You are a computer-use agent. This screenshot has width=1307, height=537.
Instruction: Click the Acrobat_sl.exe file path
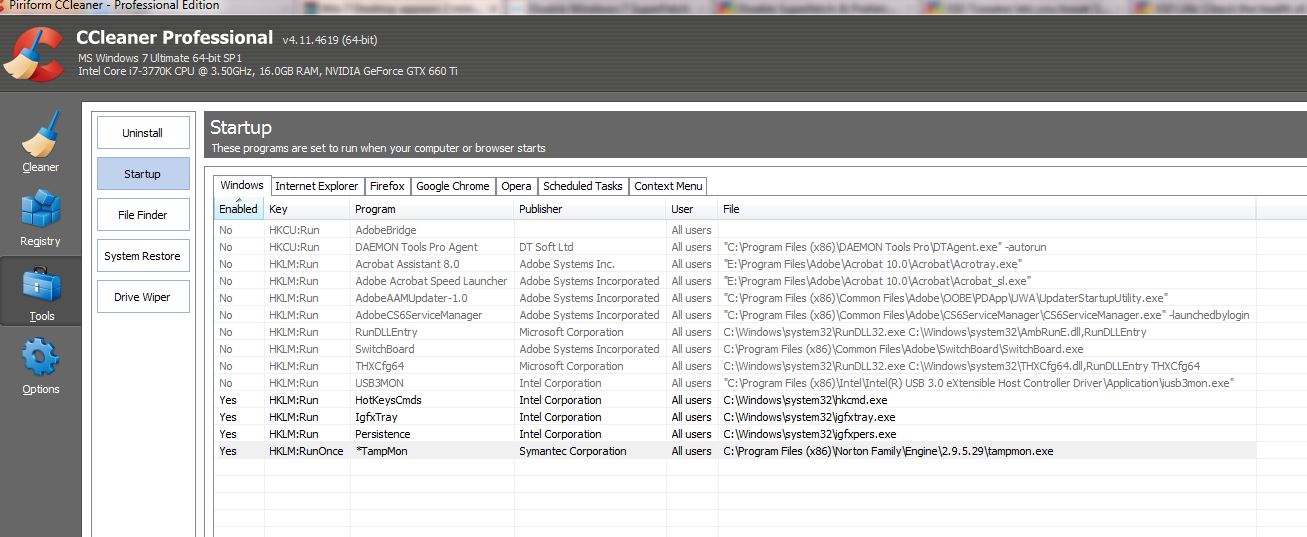877,281
